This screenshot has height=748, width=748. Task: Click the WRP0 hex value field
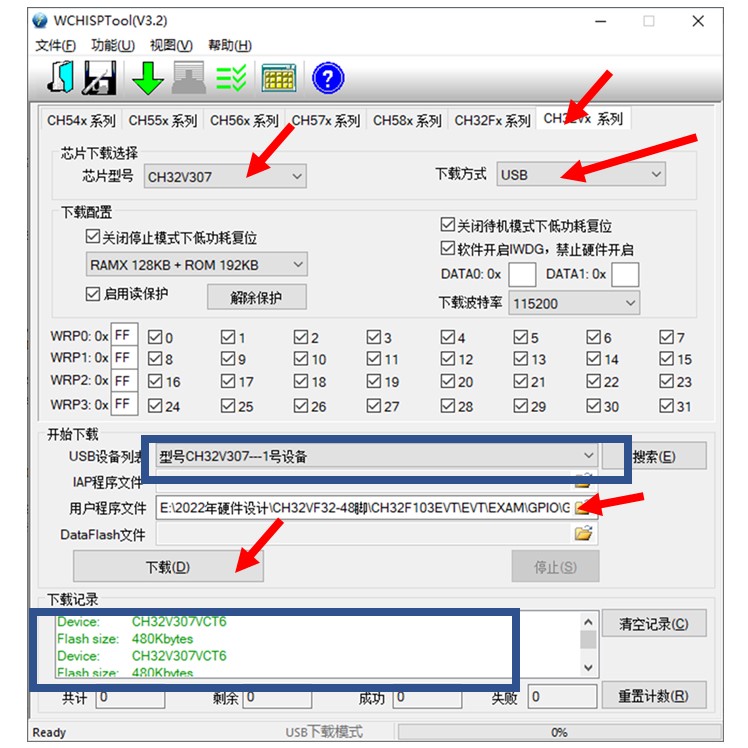point(125,334)
